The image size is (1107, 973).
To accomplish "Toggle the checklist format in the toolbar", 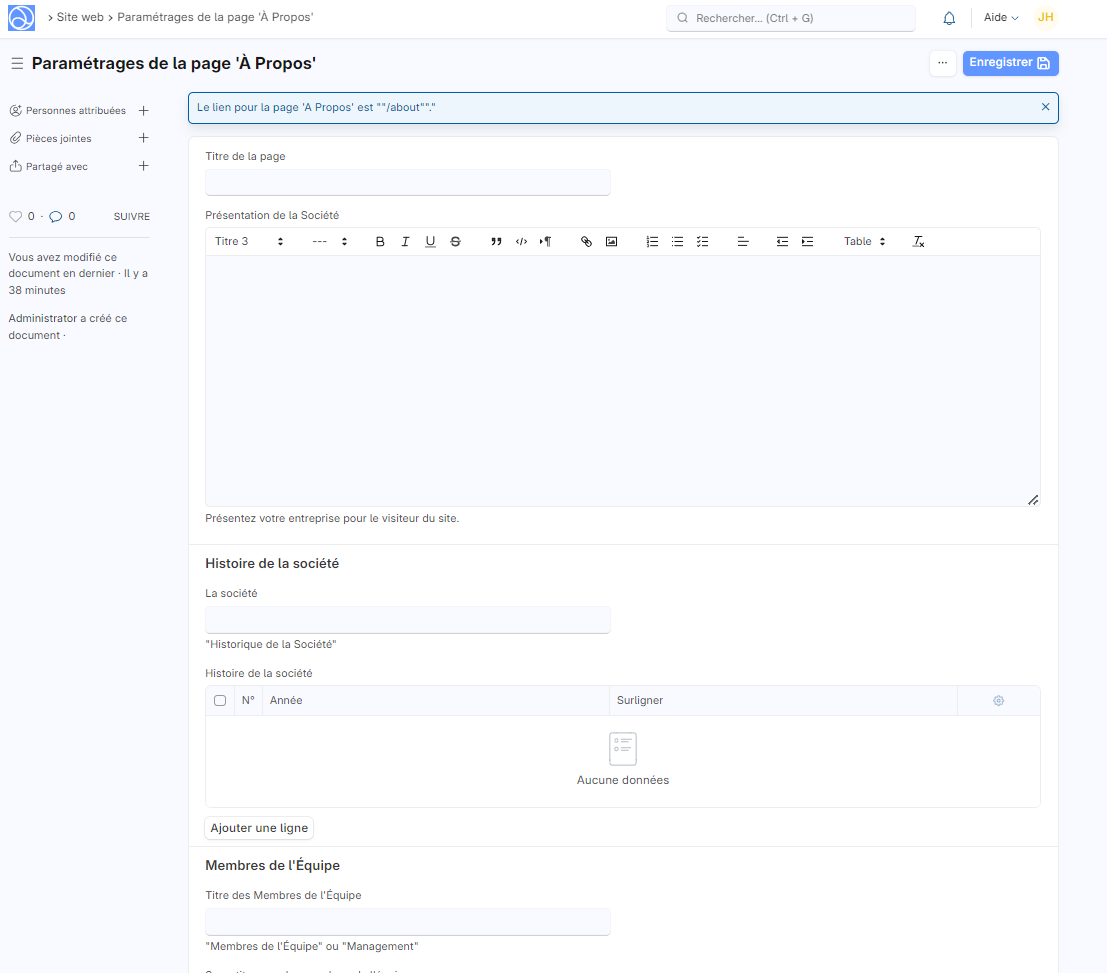I will pos(703,242).
